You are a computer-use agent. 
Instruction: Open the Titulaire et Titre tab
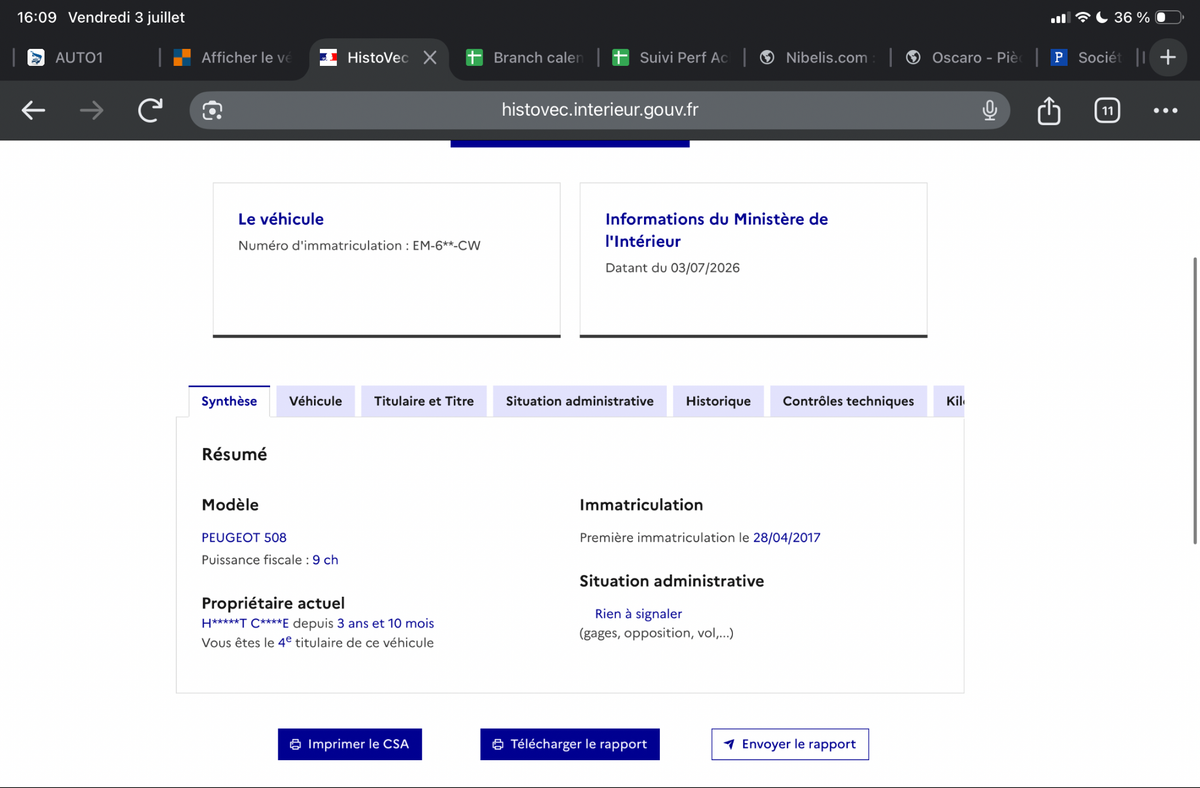pos(424,401)
